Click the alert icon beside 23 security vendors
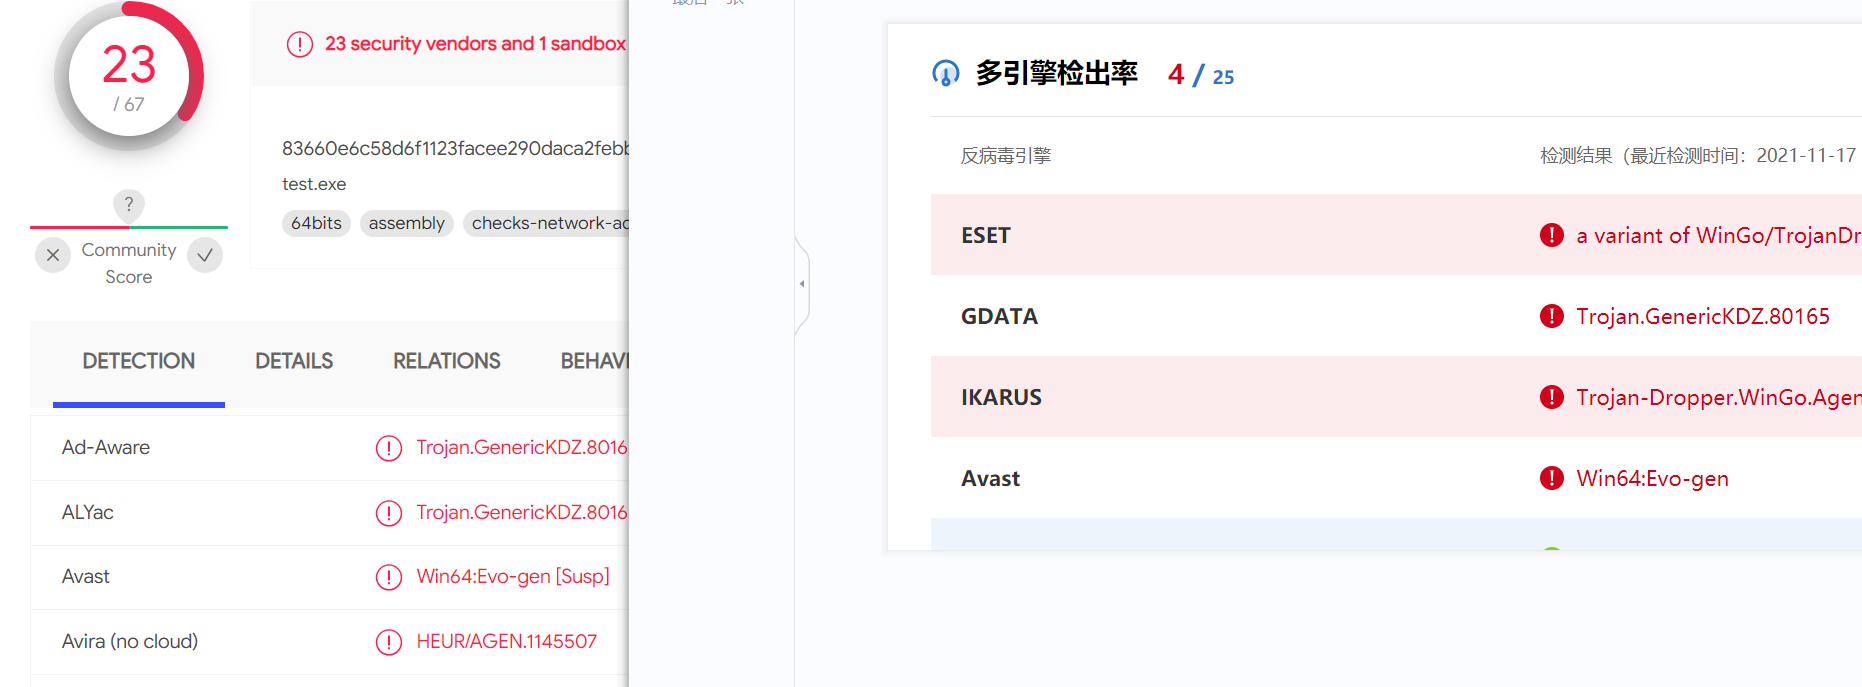The width and height of the screenshot is (1862, 687). (x=300, y=44)
